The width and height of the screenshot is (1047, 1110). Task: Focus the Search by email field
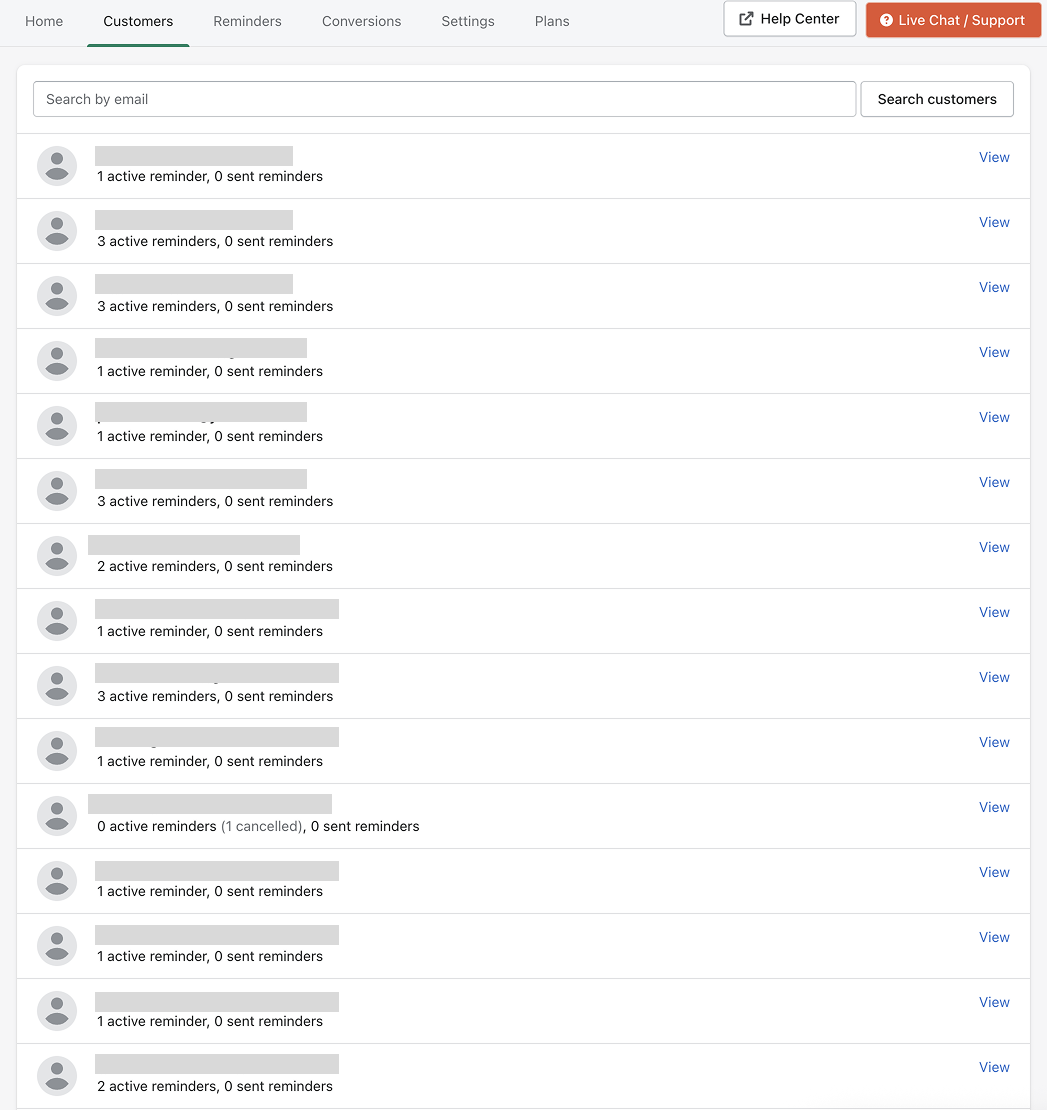coord(444,99)
